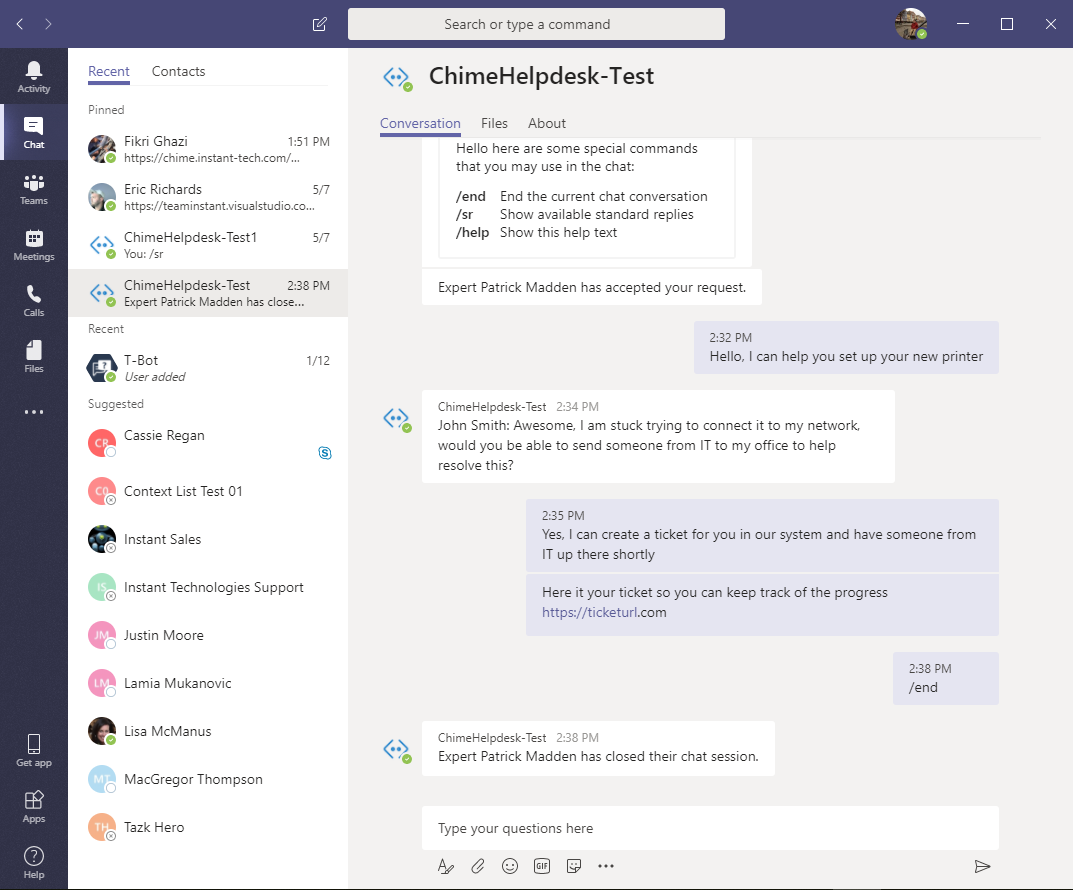The height and width of the screenshot is (890, 1073).
Task: Minimize the Teams window
Action: coord(963,24)
